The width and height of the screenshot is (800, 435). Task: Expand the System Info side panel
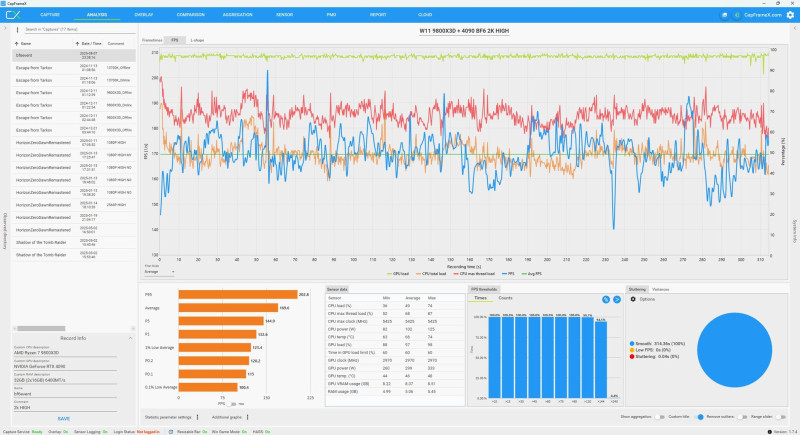click(x=794, y=231)
